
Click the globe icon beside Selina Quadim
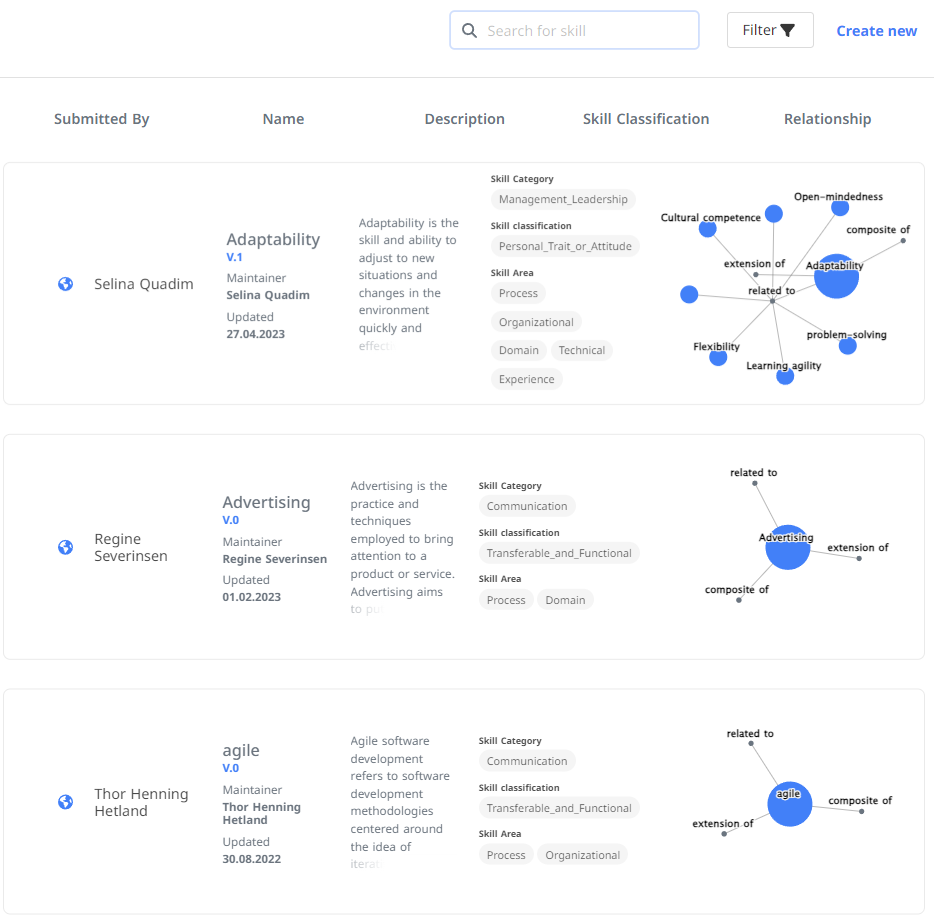pos(65,284)
